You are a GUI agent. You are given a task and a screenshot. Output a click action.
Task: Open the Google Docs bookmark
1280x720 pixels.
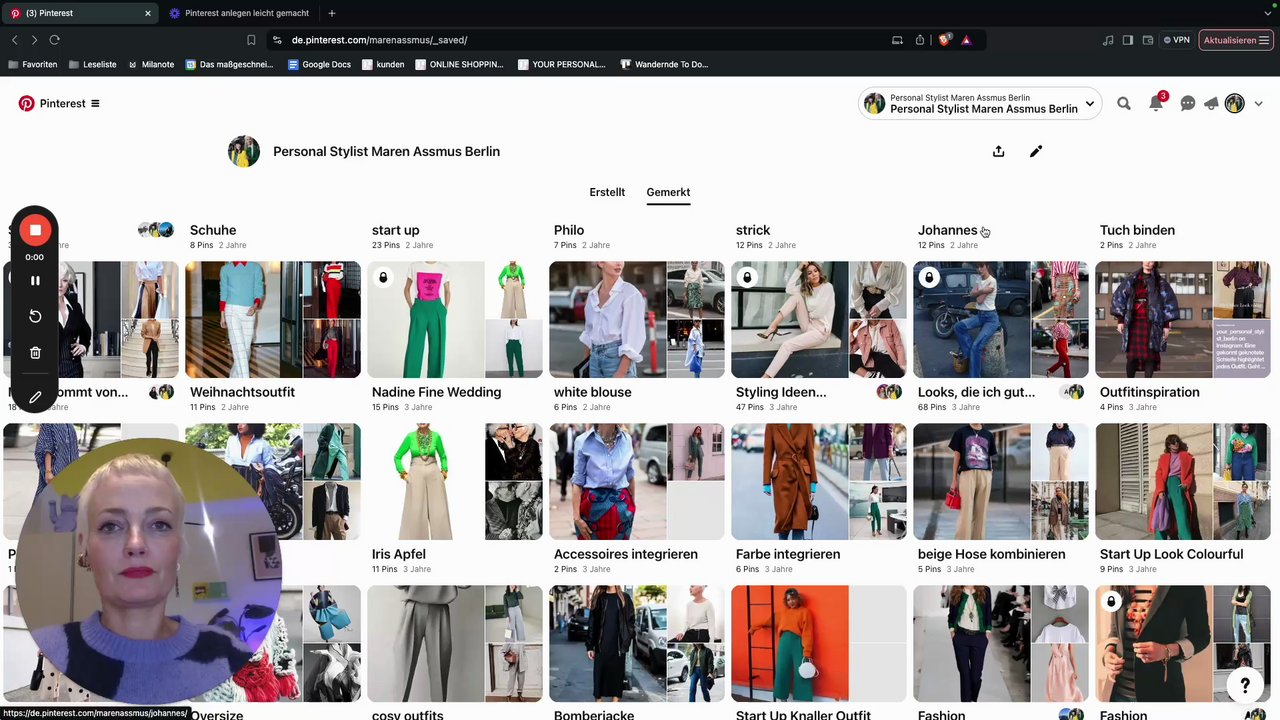tap(320, 64)
